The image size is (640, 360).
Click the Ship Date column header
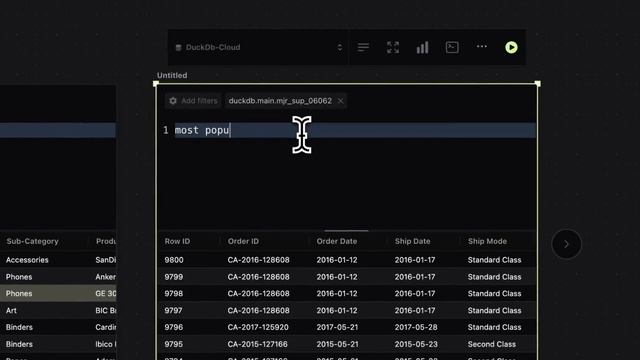click(x=412, y=241)
